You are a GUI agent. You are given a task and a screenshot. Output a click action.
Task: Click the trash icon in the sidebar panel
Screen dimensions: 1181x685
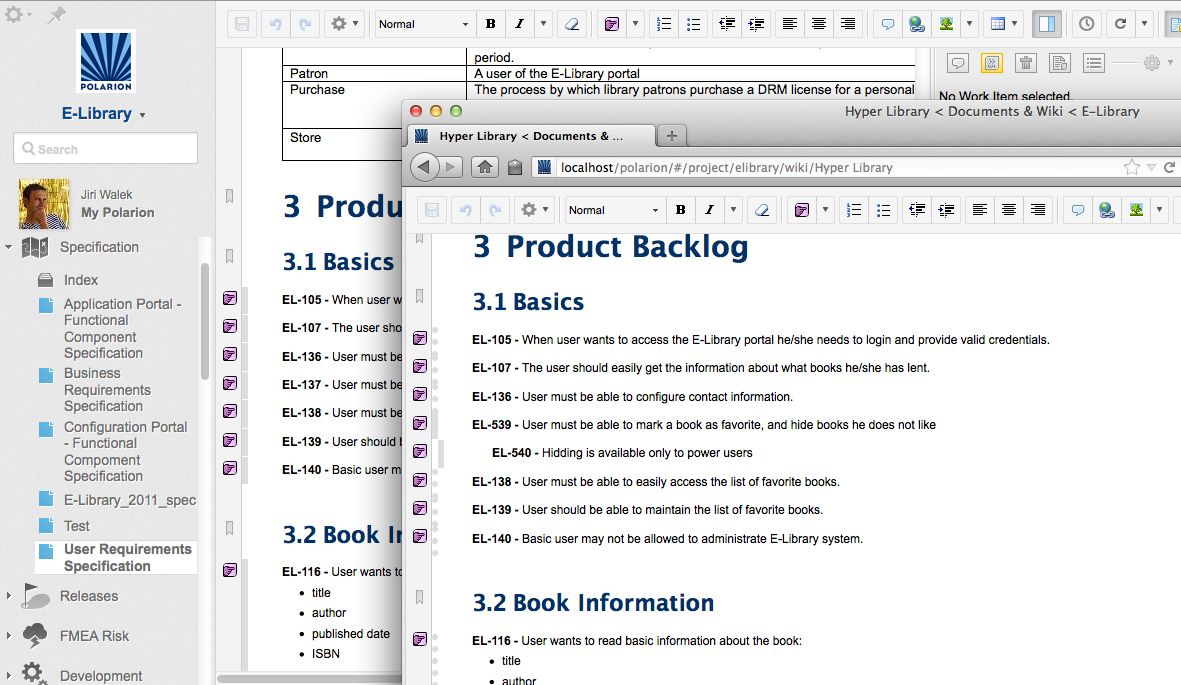coord(1026,63)
